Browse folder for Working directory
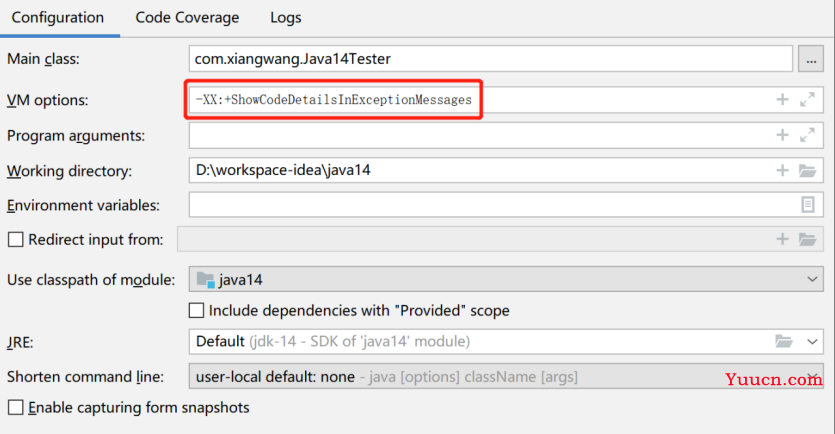The width and height of the screenshot is (835, 434). [807, 170]
